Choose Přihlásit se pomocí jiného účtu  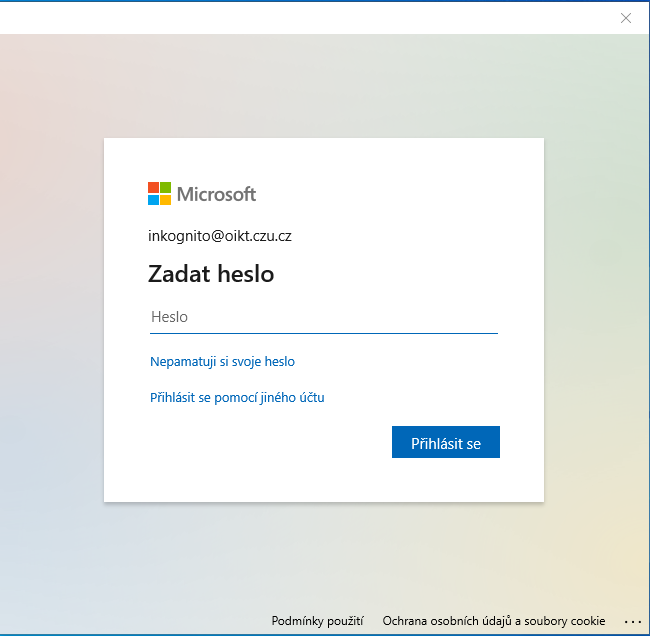[x=237, y=398]
